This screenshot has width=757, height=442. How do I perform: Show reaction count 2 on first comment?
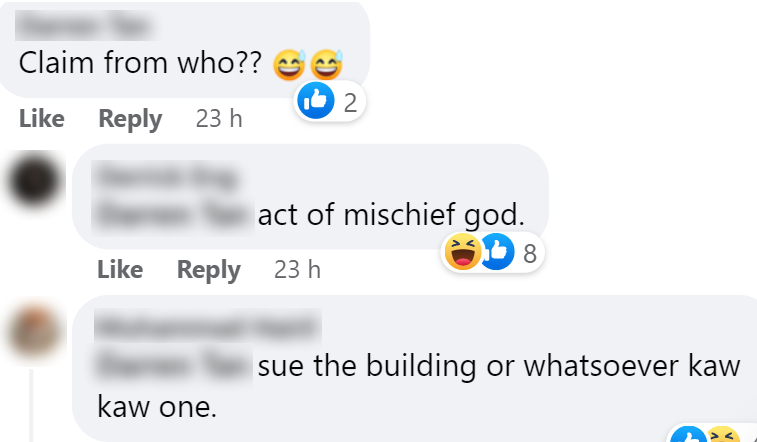click(349, 102)
